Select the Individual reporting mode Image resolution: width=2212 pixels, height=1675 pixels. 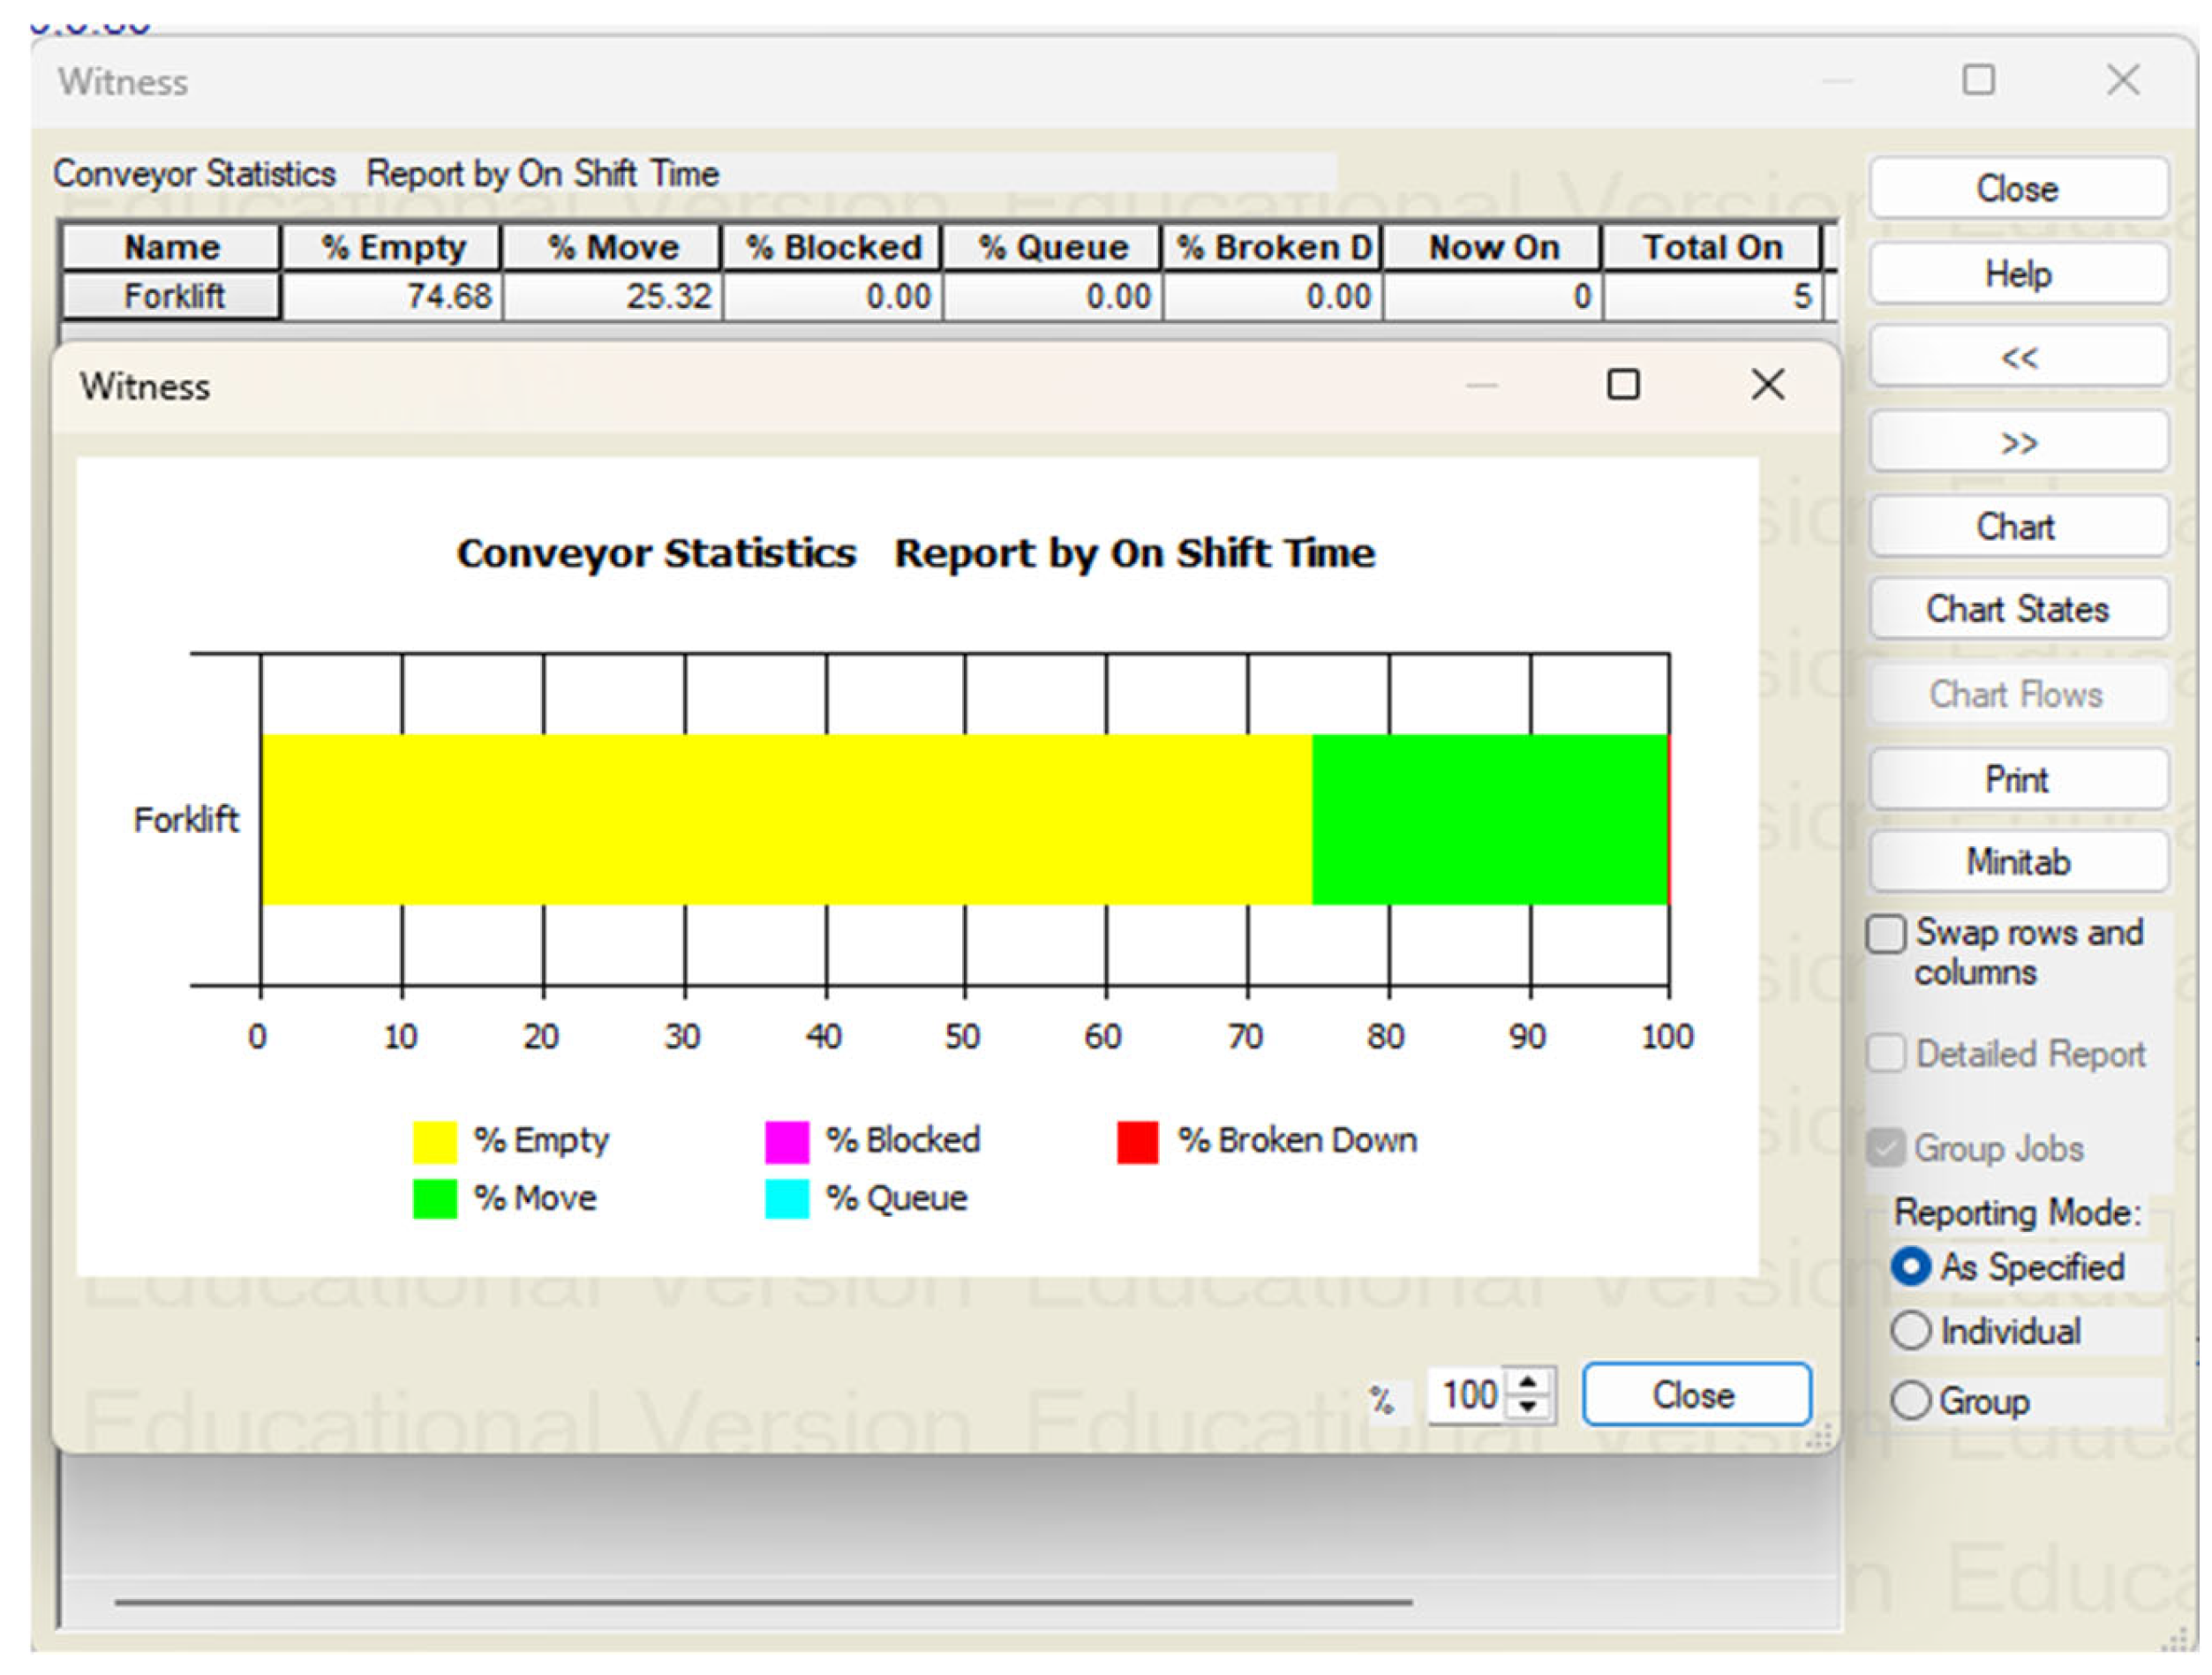click(x=1910, y=1331)
